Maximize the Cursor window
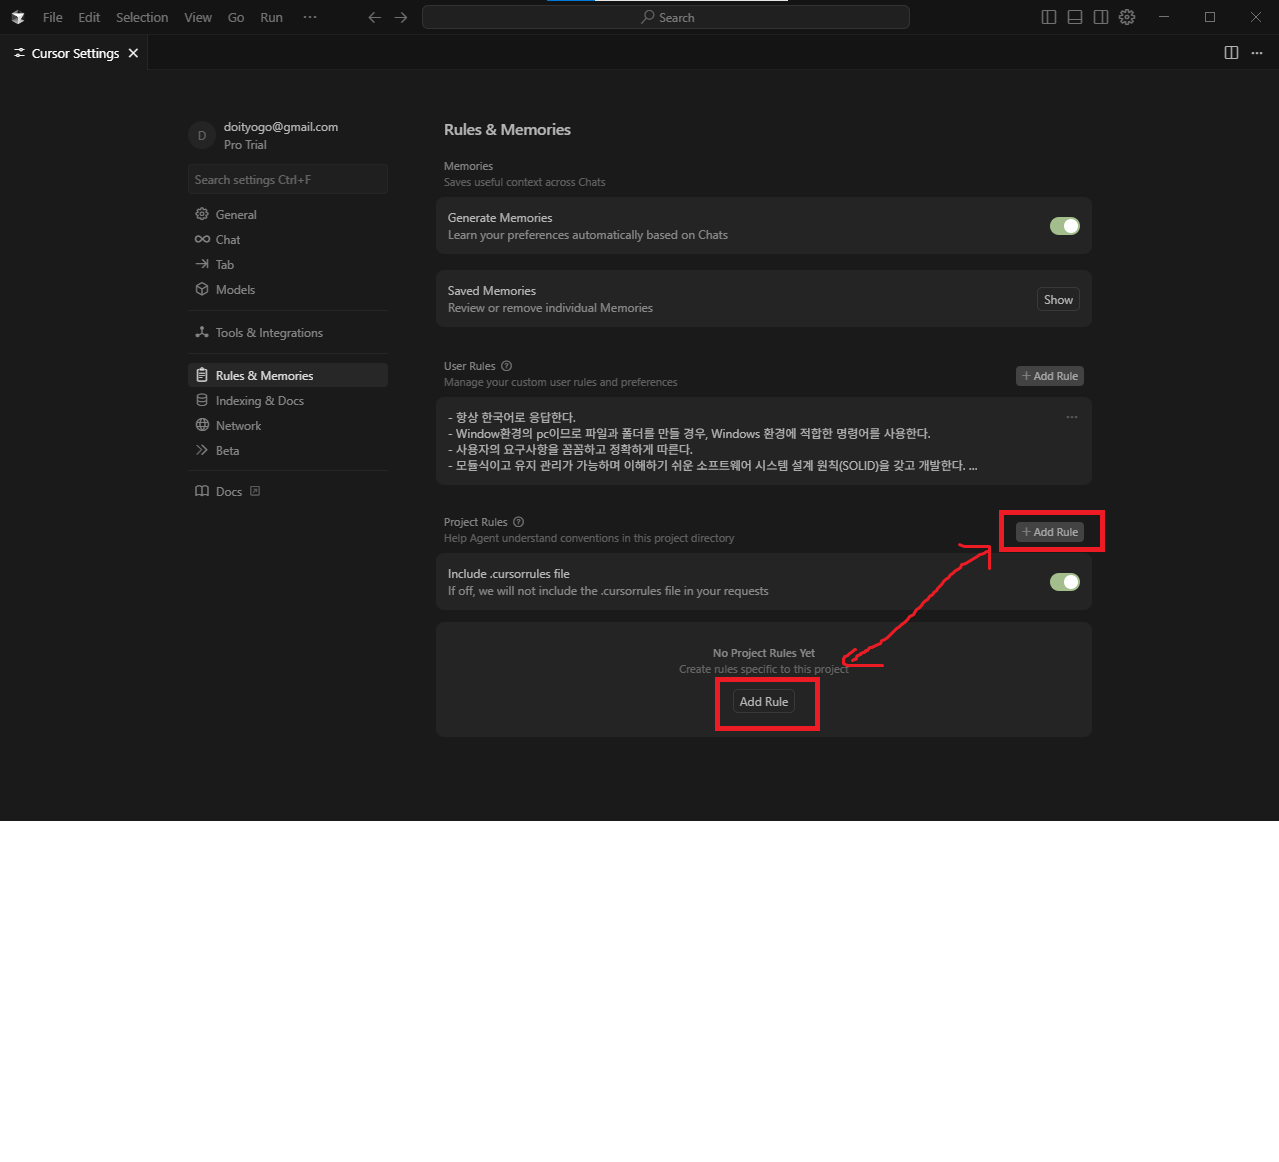This screenshot has height=1162, width=1279. click(x=1210, y=17)
